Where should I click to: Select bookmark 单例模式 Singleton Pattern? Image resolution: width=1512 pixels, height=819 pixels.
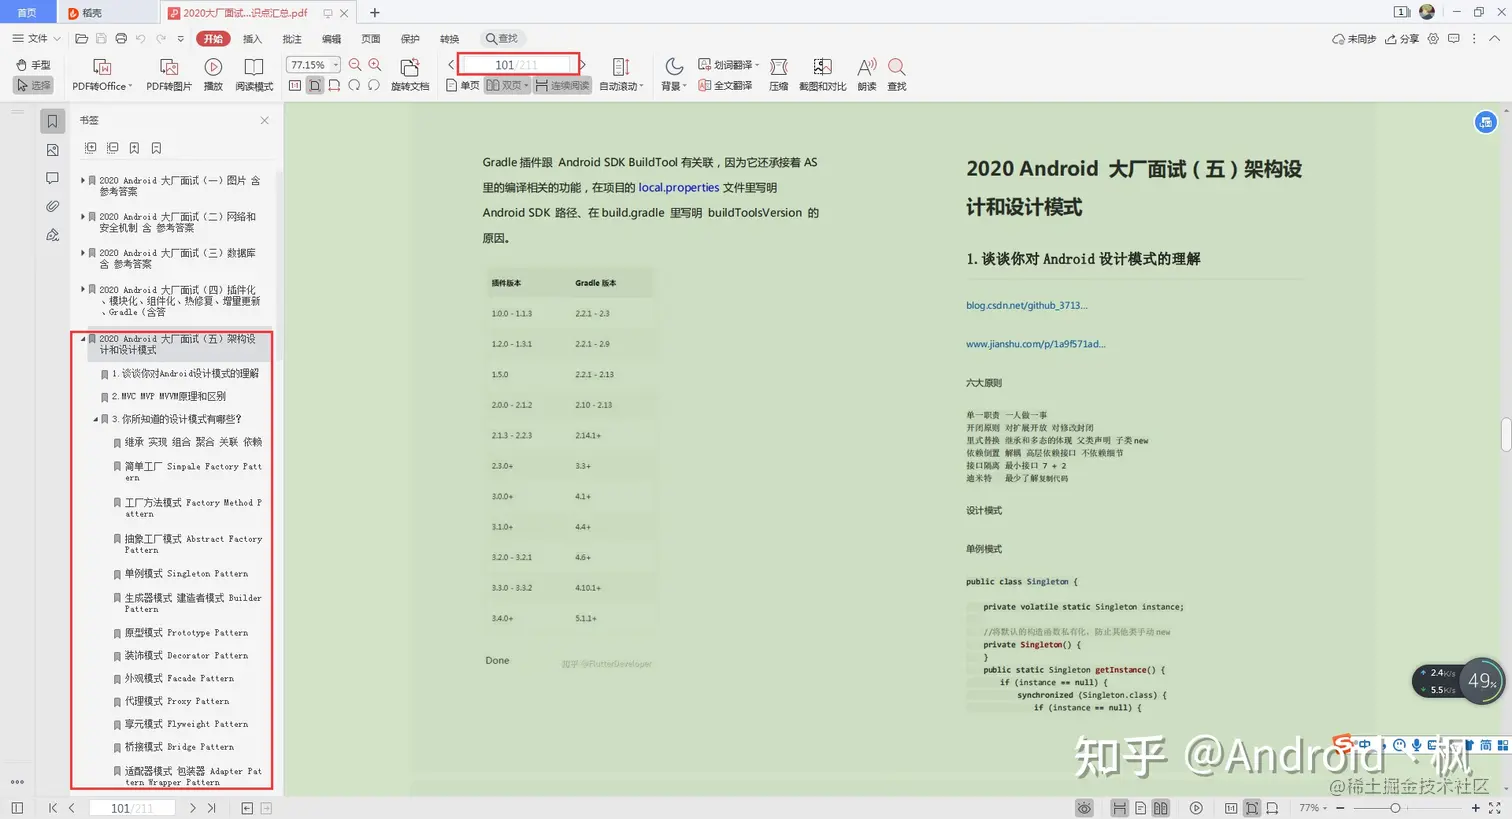coord(186,574)
